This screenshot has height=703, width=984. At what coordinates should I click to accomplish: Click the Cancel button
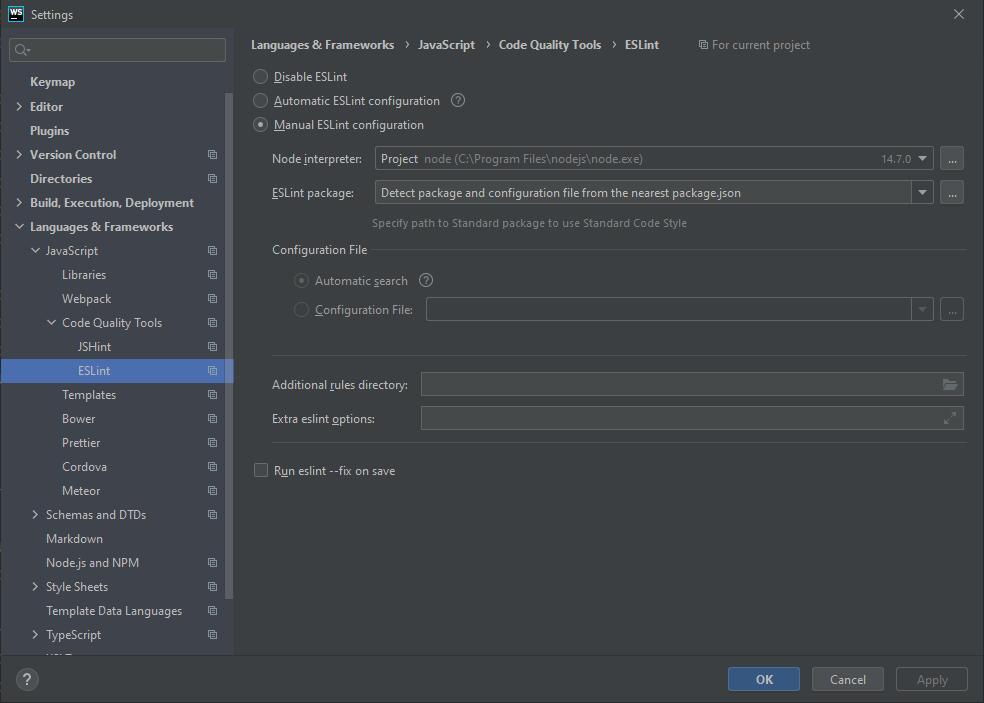847,680
